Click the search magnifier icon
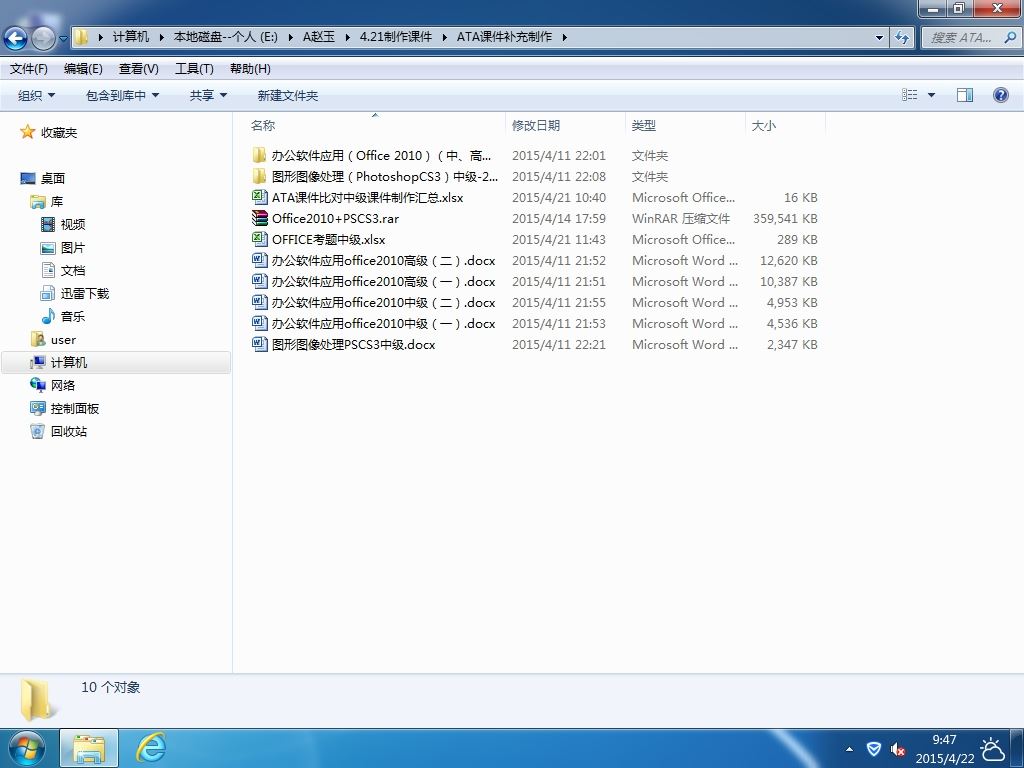This screenshot has height=768, width=1024. (x=1010, y=38)
